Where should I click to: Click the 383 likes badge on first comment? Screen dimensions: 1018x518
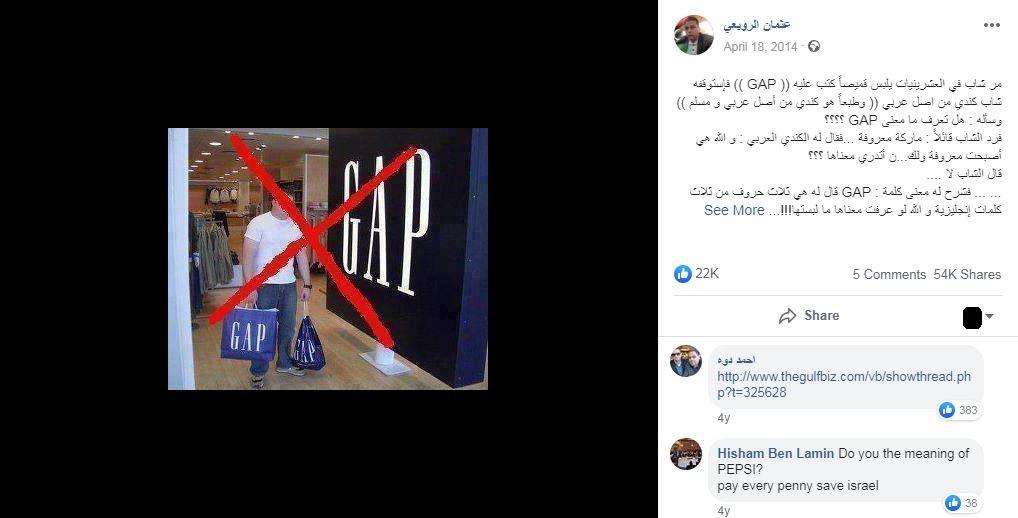[x=958, y=410]
